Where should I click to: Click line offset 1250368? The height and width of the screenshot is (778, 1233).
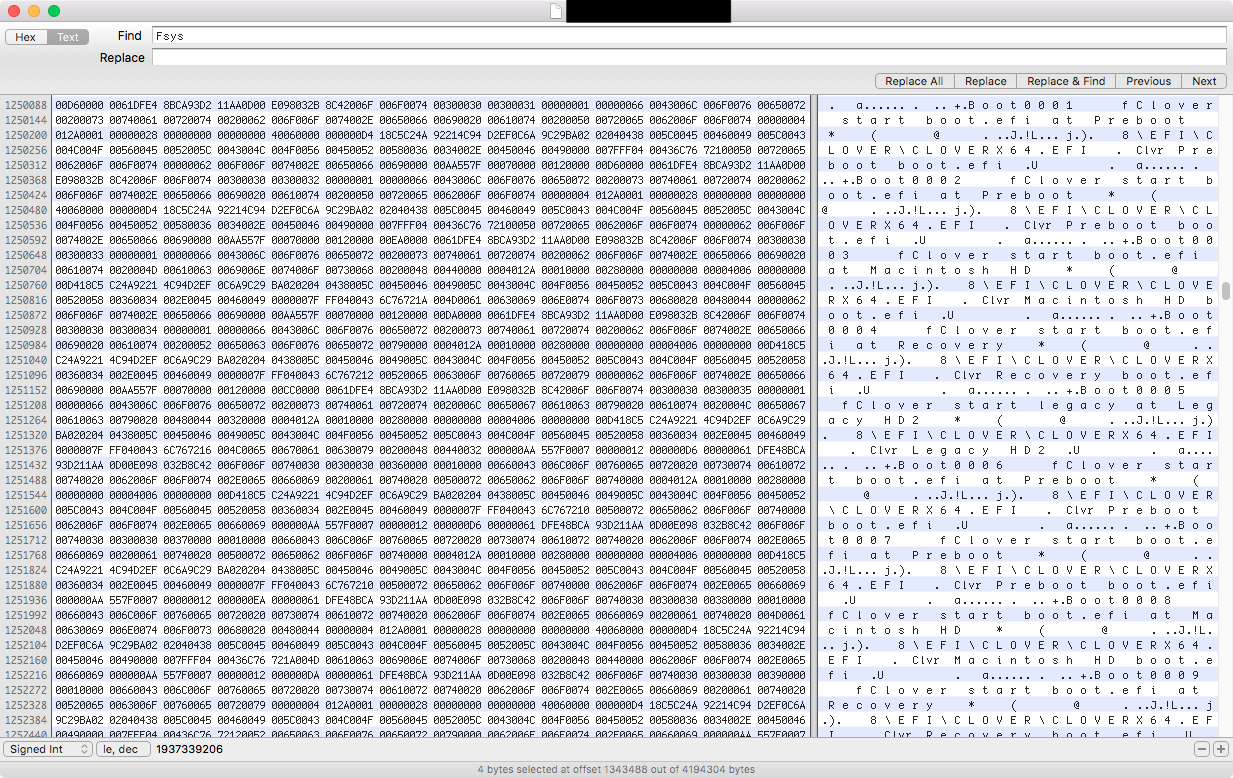(x=25, y=180)
